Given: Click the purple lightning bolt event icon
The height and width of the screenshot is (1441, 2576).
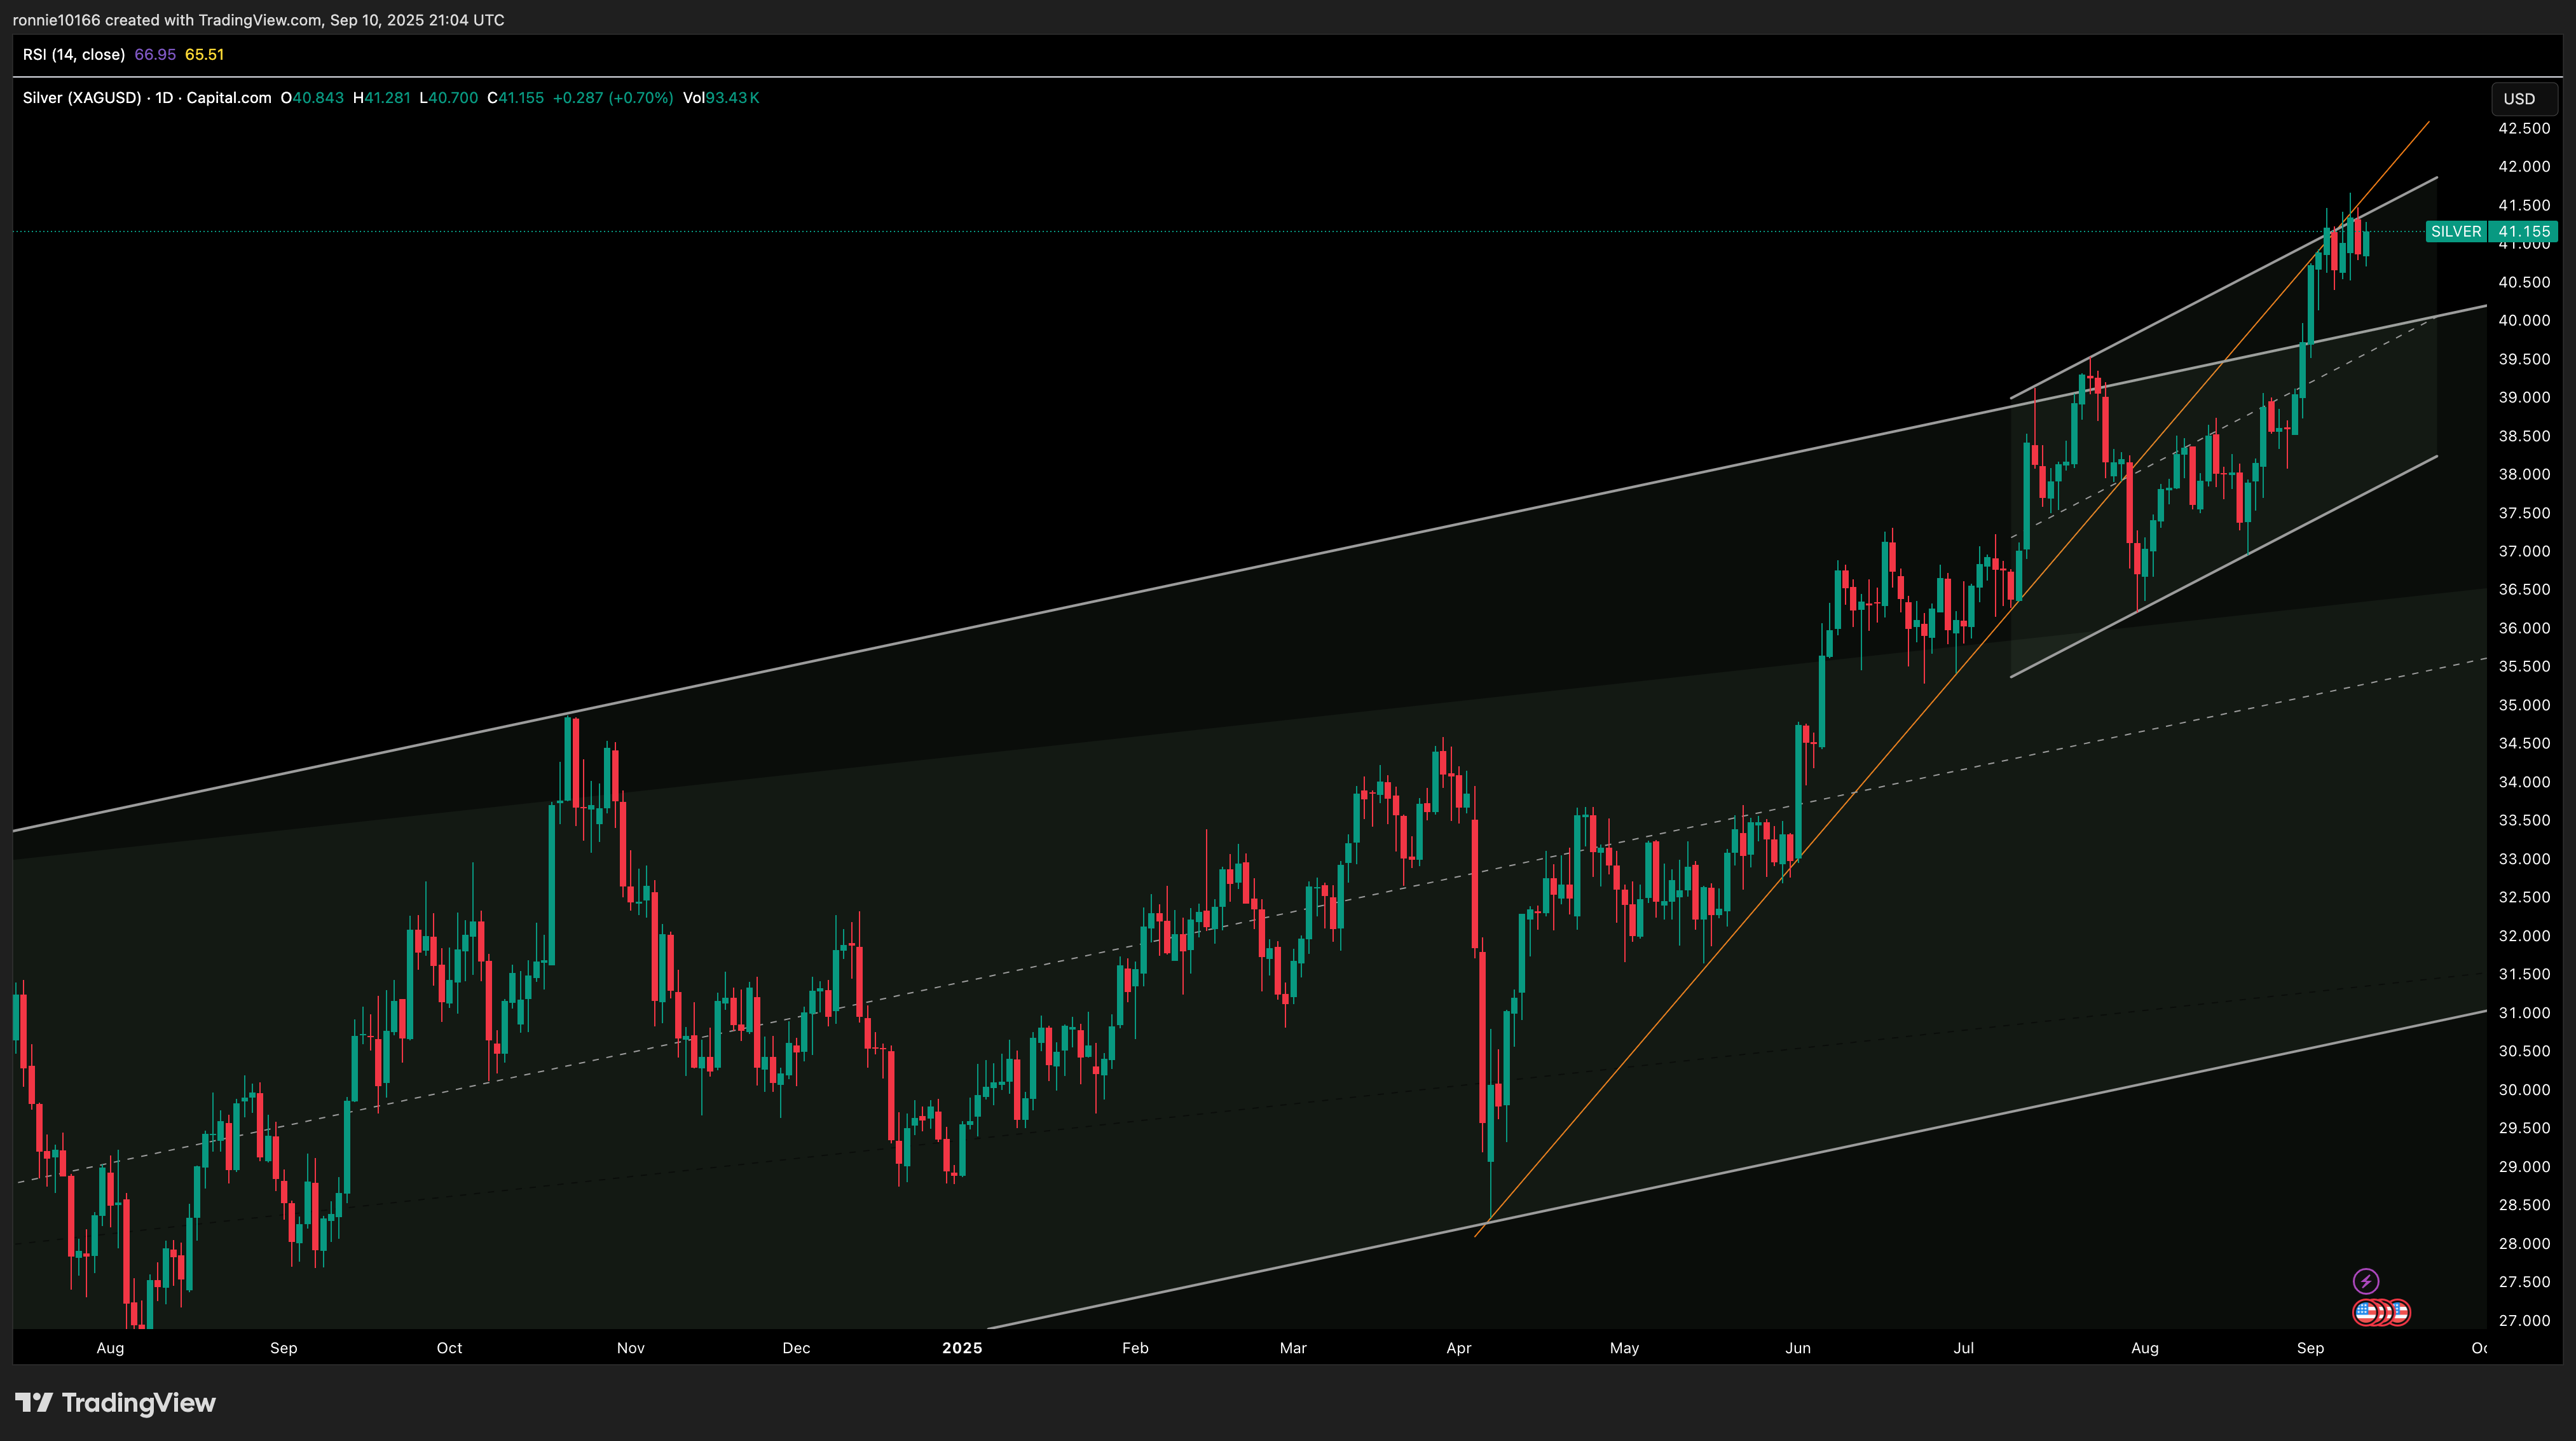Looking at the screenshot, I should tap(2365, 1281).
